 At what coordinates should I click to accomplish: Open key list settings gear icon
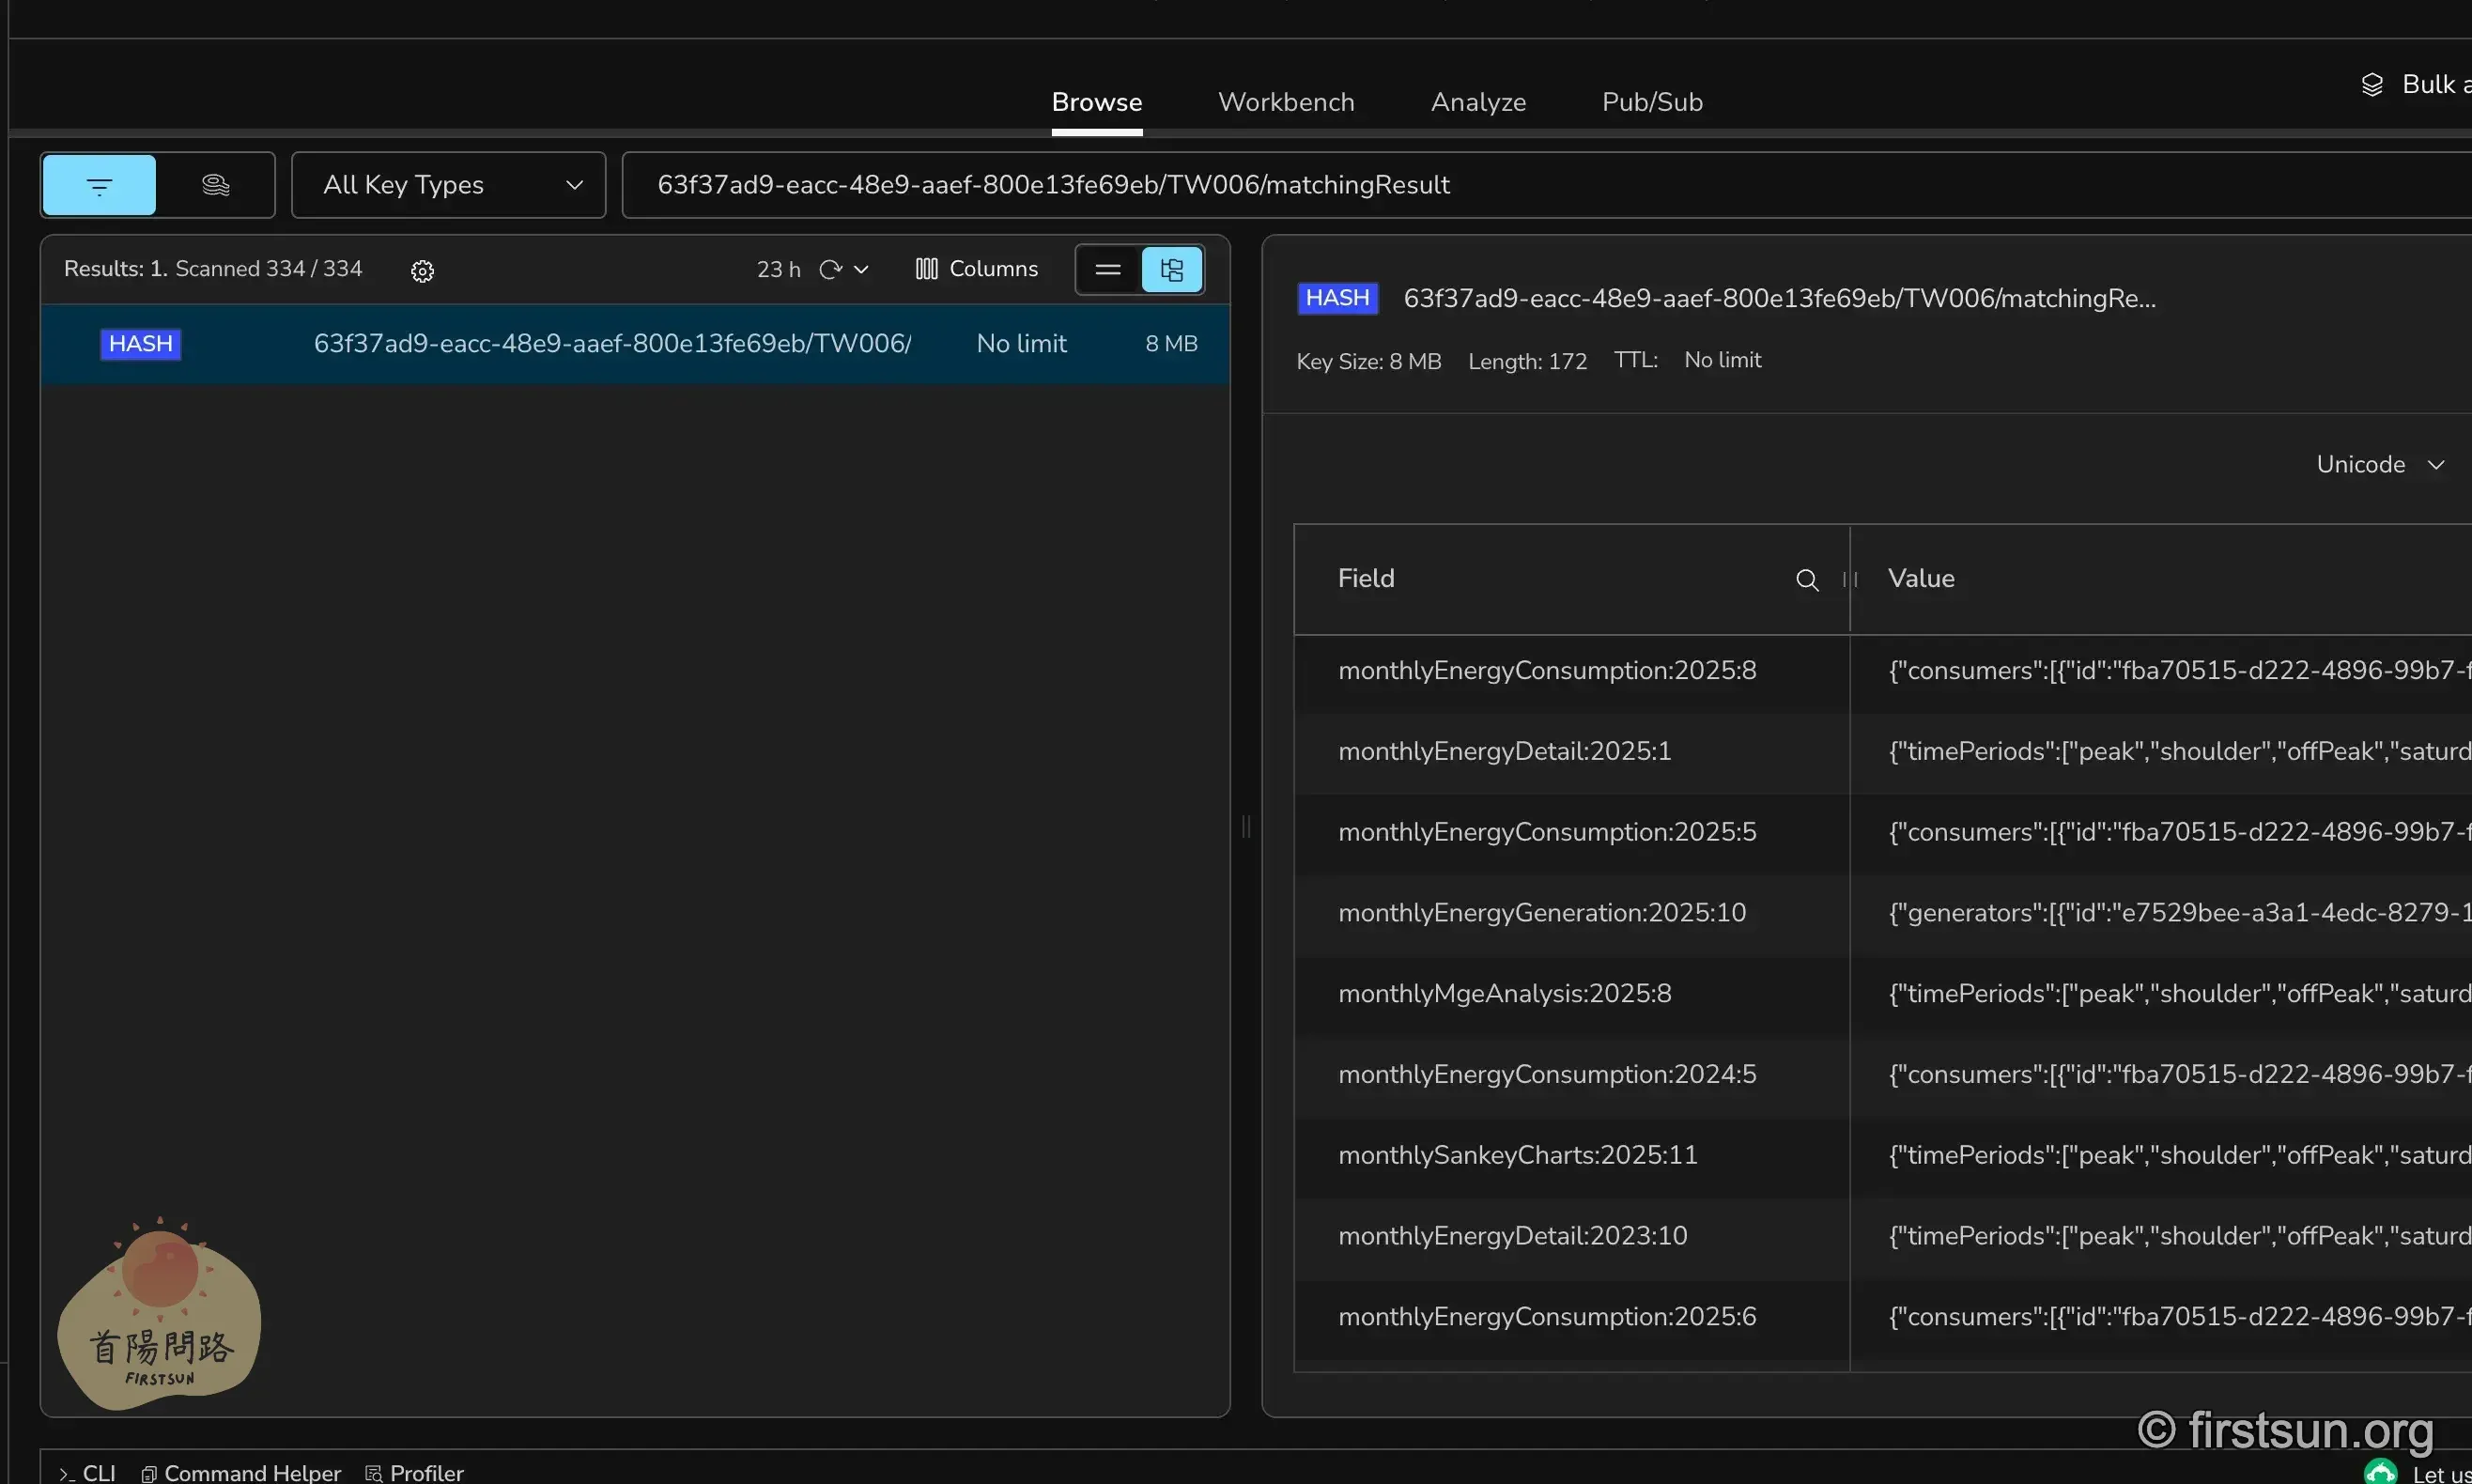coord(422,271)
